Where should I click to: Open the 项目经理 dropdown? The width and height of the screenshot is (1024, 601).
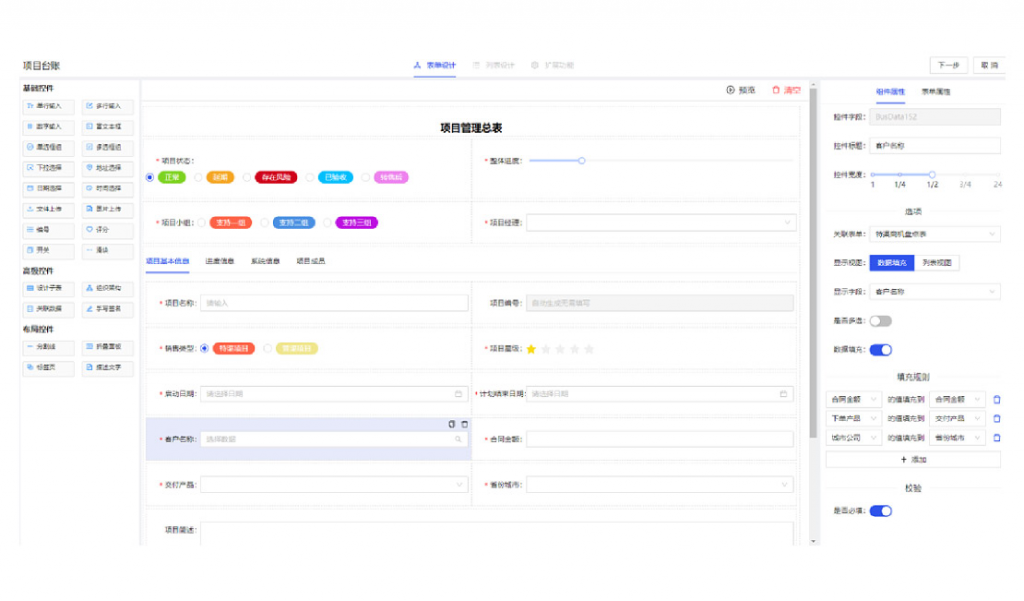661,223
